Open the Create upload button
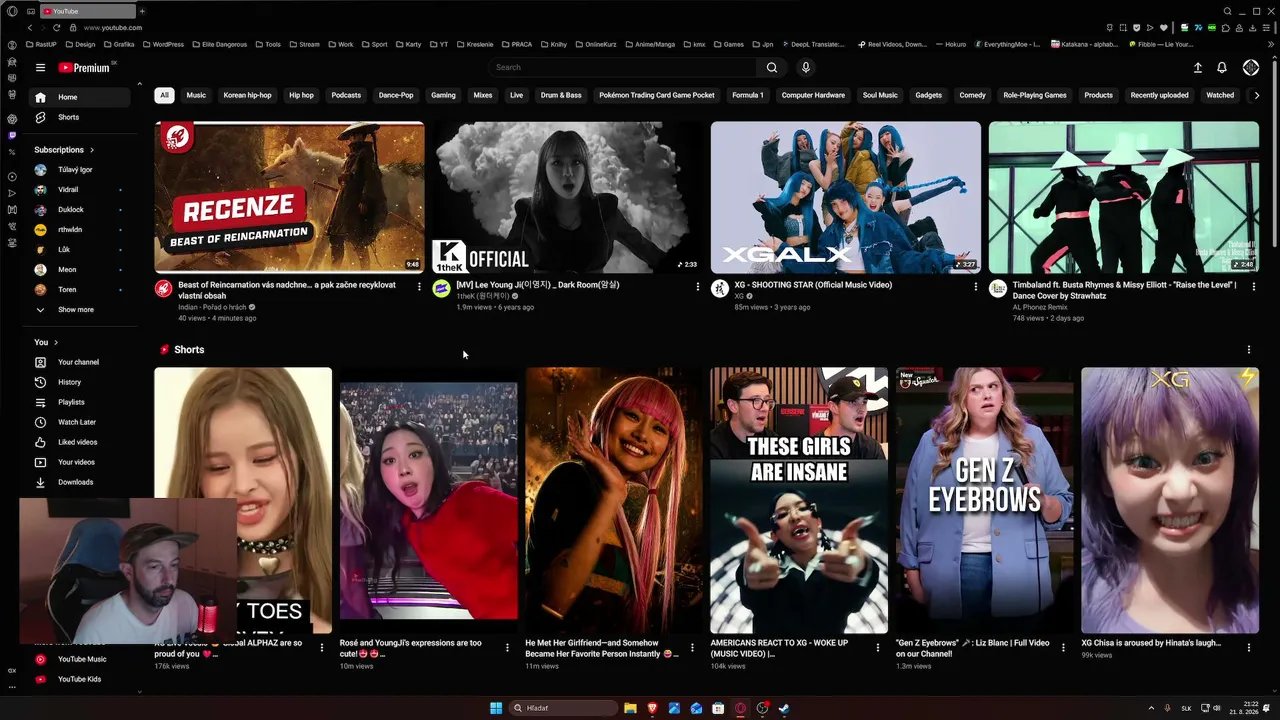This screenshot has width=1280, height=720. tap(1197, 68)
